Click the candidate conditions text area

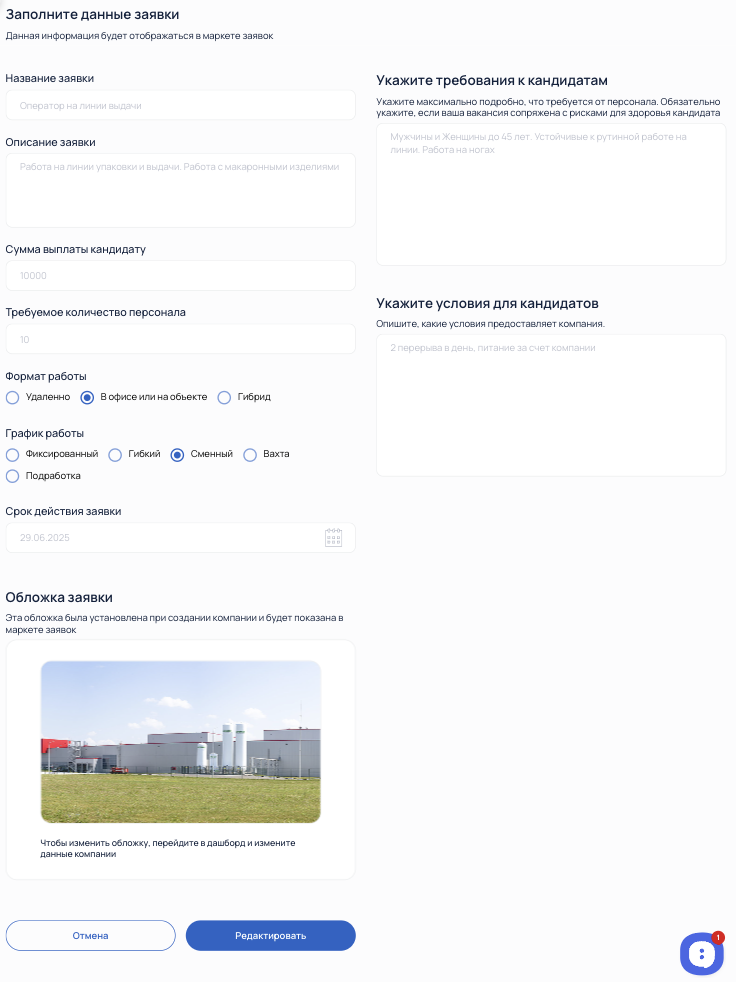(x=551, y=405)
